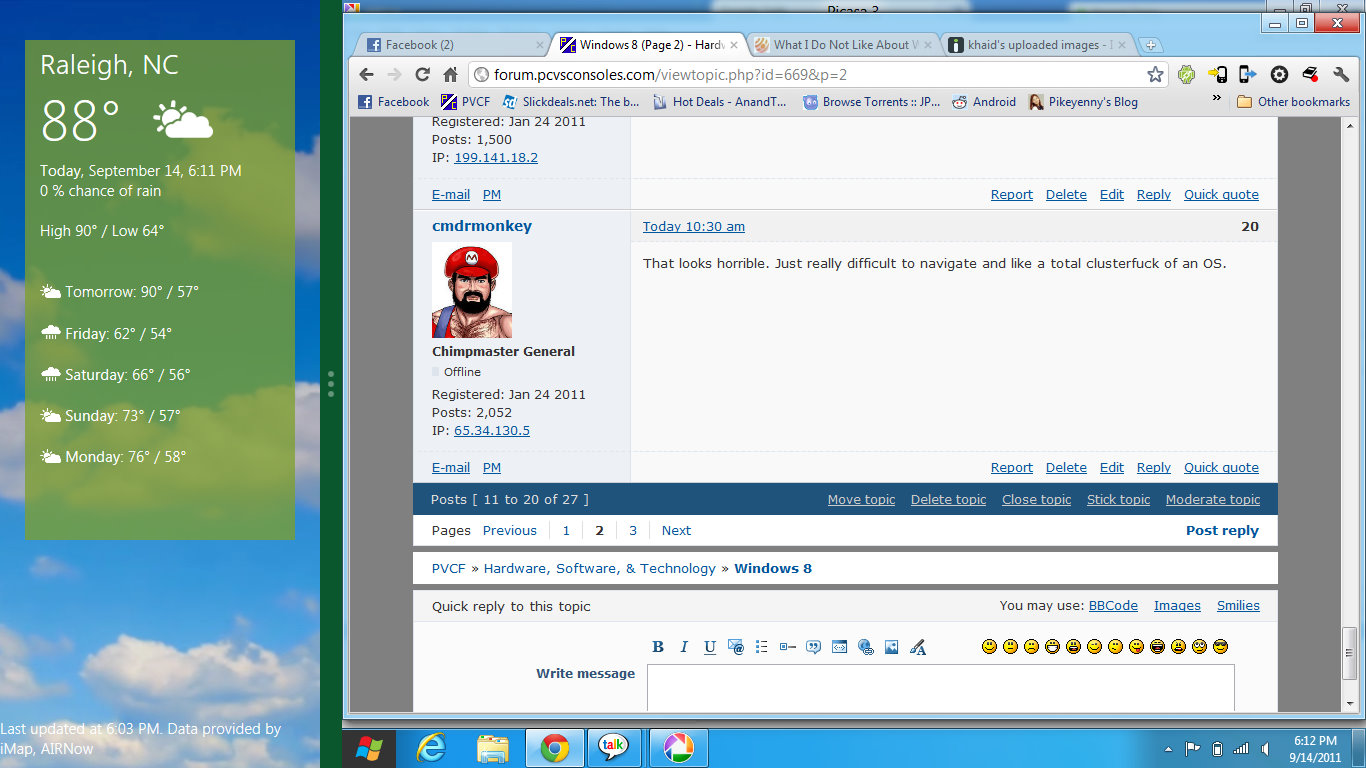This screenshot has width=1366, height=768.
Task: Apply italic formatting in the message editor
Action: click(684, 647)
